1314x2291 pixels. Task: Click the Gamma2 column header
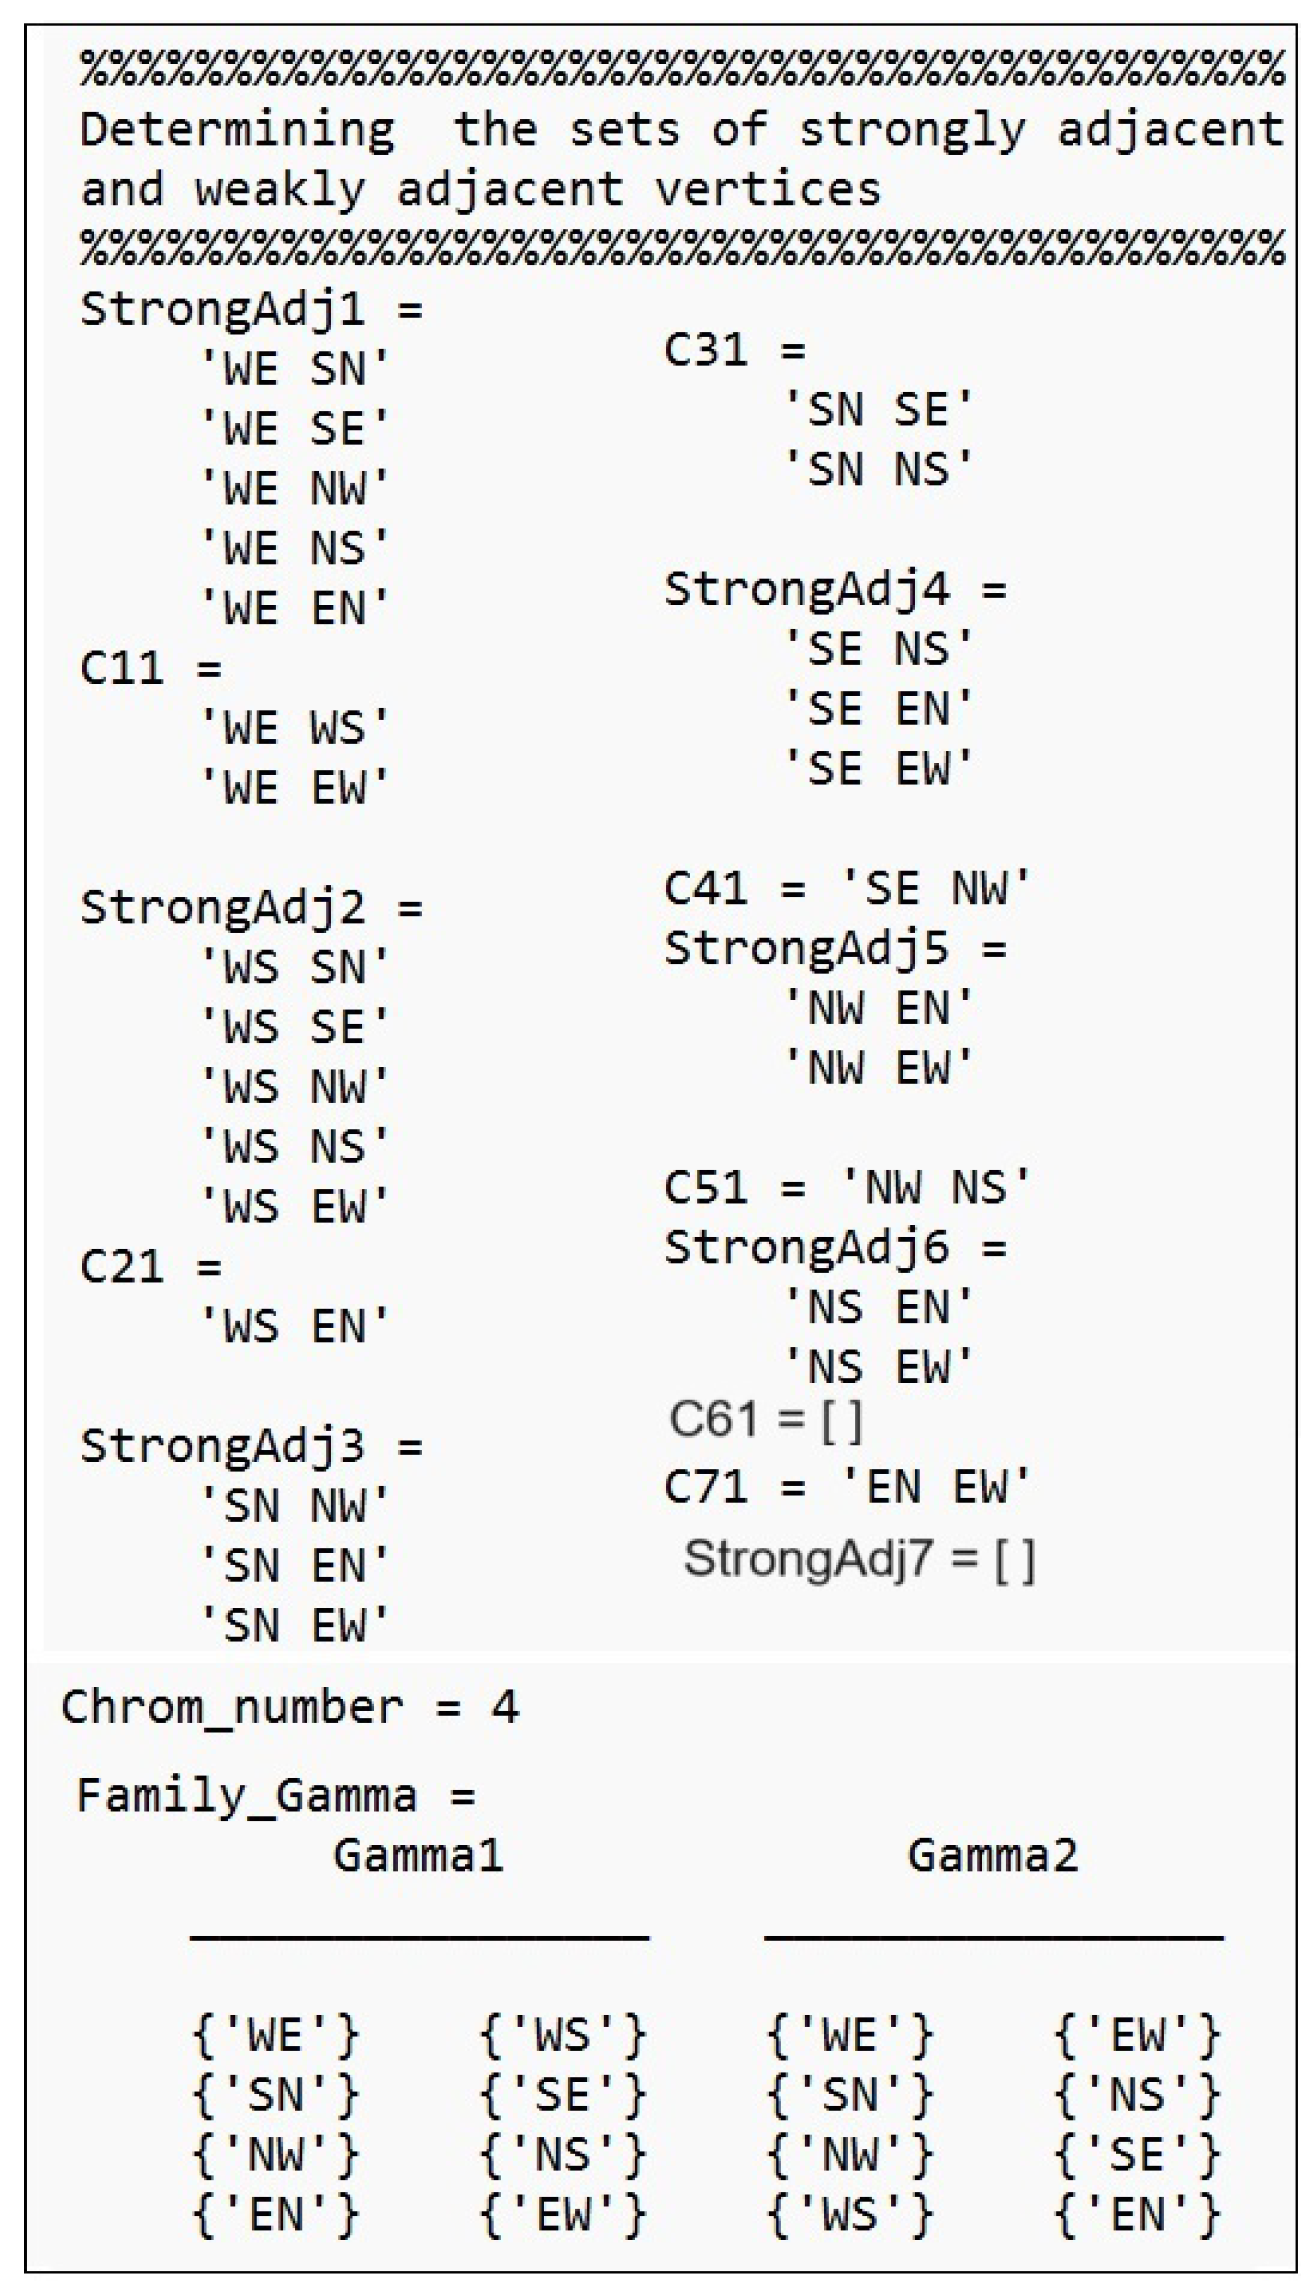click(992, 1856)
